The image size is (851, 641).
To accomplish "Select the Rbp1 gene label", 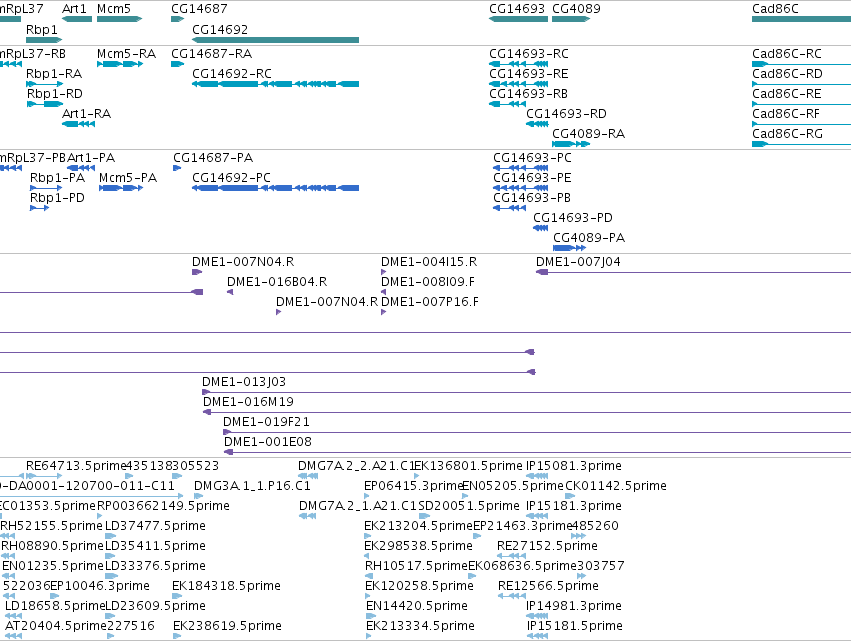I will click(42, 29).
